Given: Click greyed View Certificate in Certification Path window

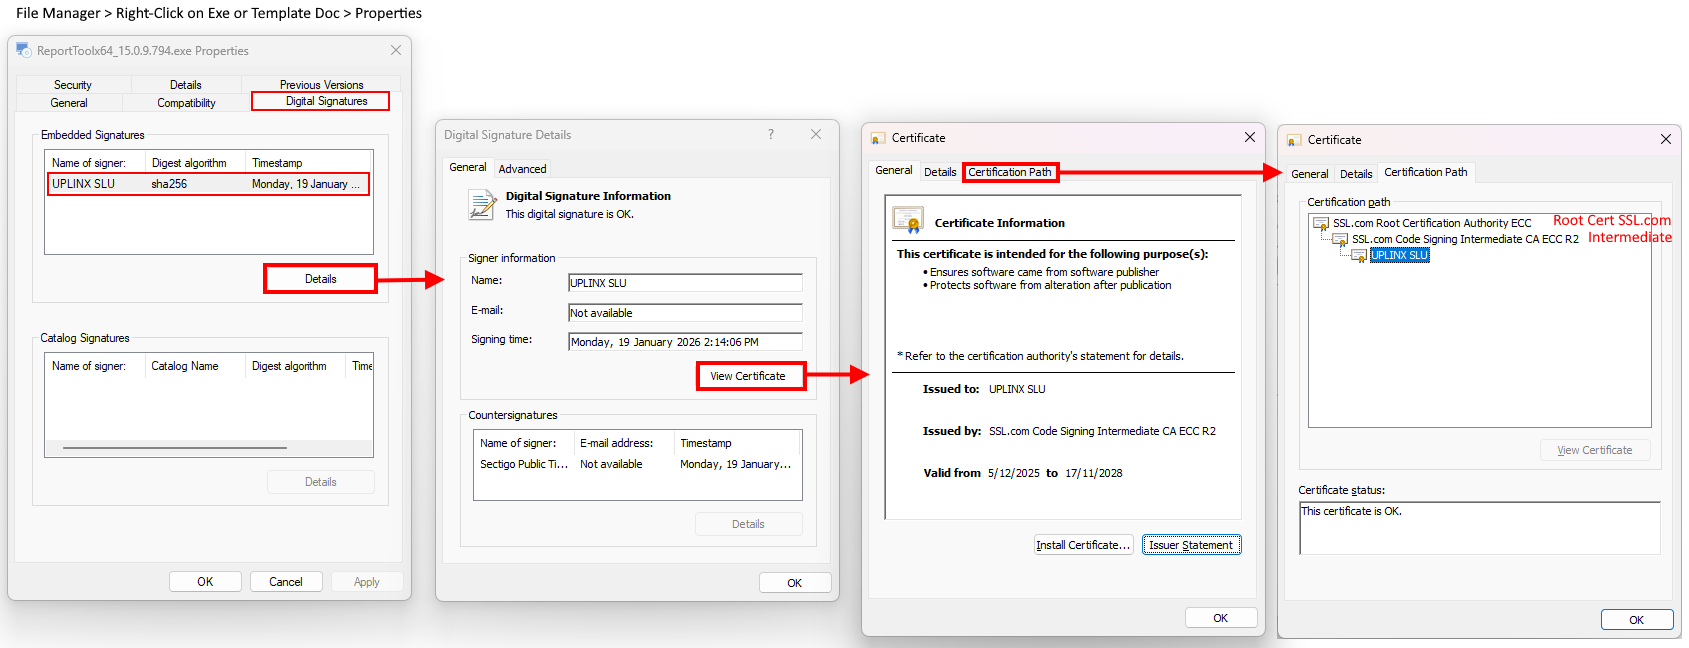Looking at the screenshot, I should (x=1595, y=450).
